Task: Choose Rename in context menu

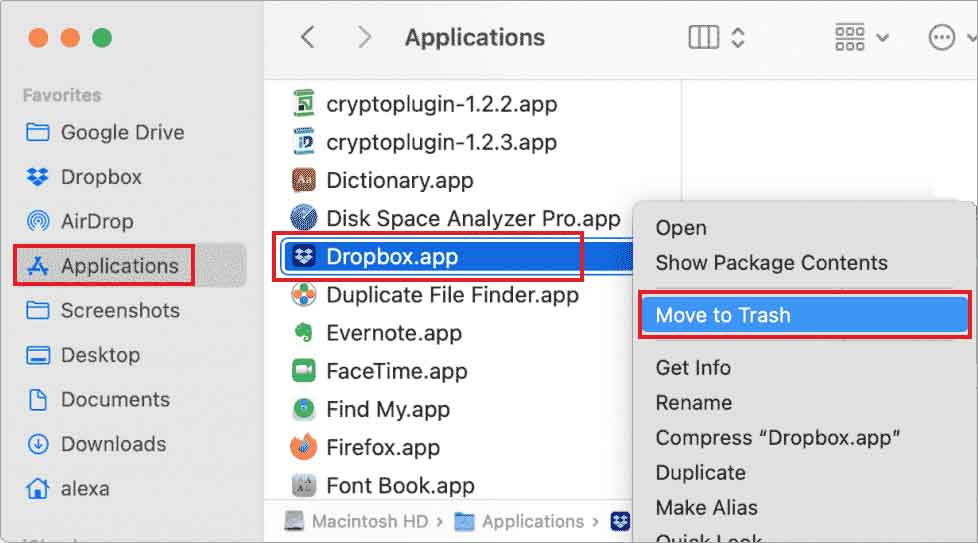Action: tap(694, 403)
